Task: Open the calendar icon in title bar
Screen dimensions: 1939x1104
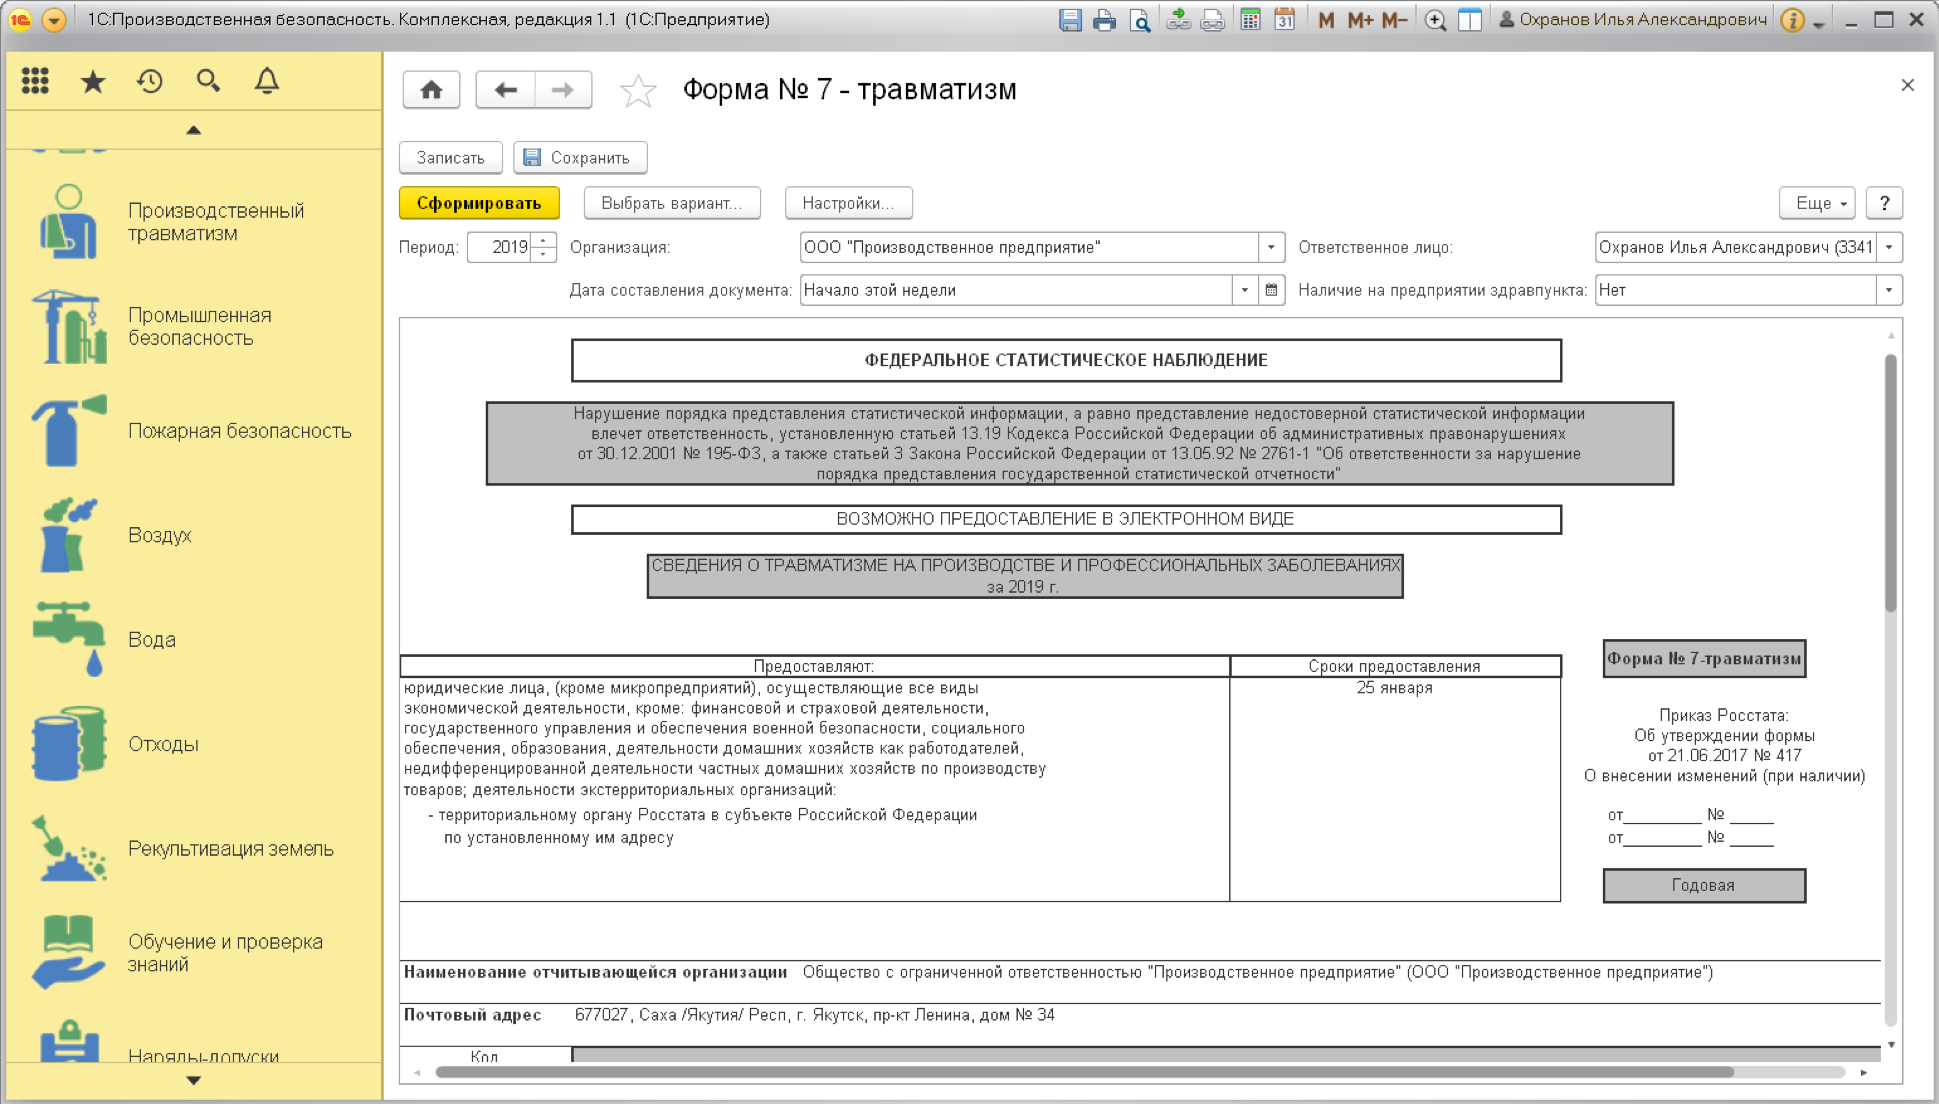Action: pyautogui.click(x=1284, y=20)
